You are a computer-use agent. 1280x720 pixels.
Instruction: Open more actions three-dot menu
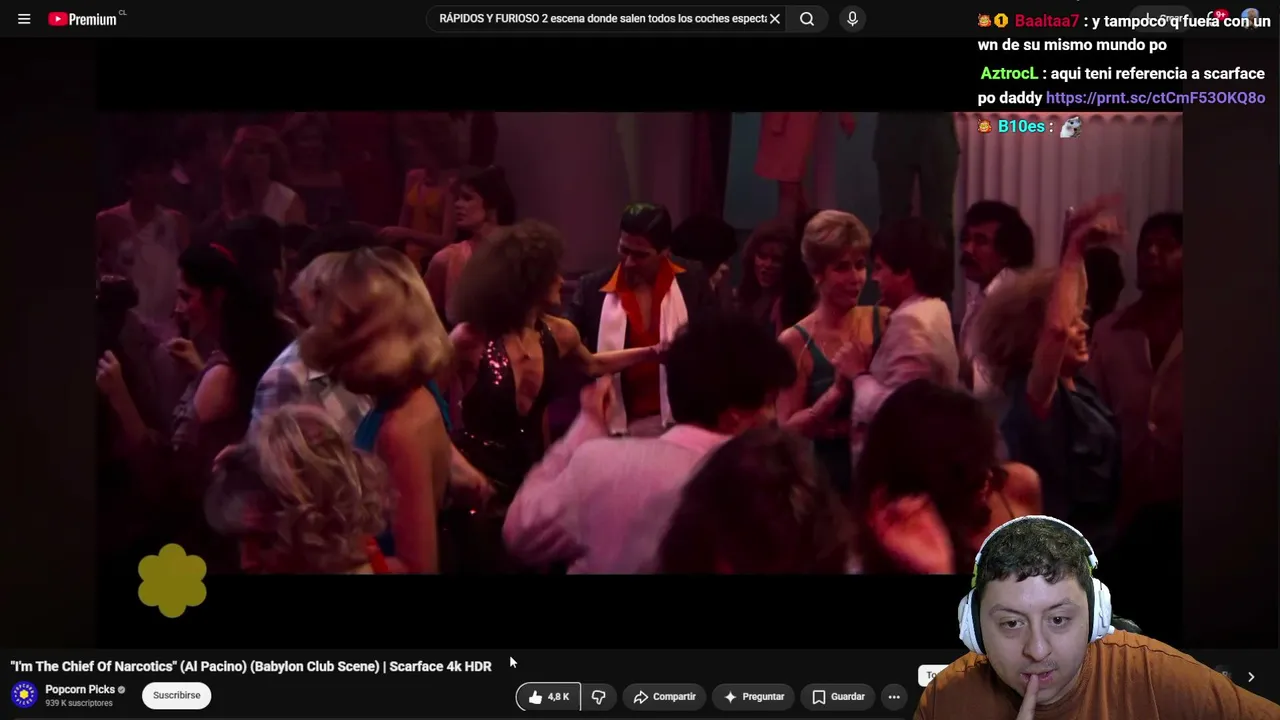(x=894, y=697)
